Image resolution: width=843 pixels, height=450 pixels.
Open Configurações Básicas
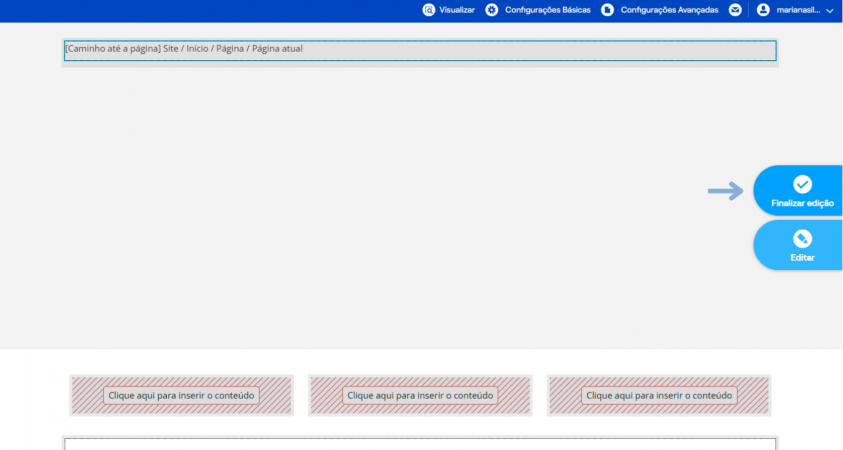pos(547,10)
